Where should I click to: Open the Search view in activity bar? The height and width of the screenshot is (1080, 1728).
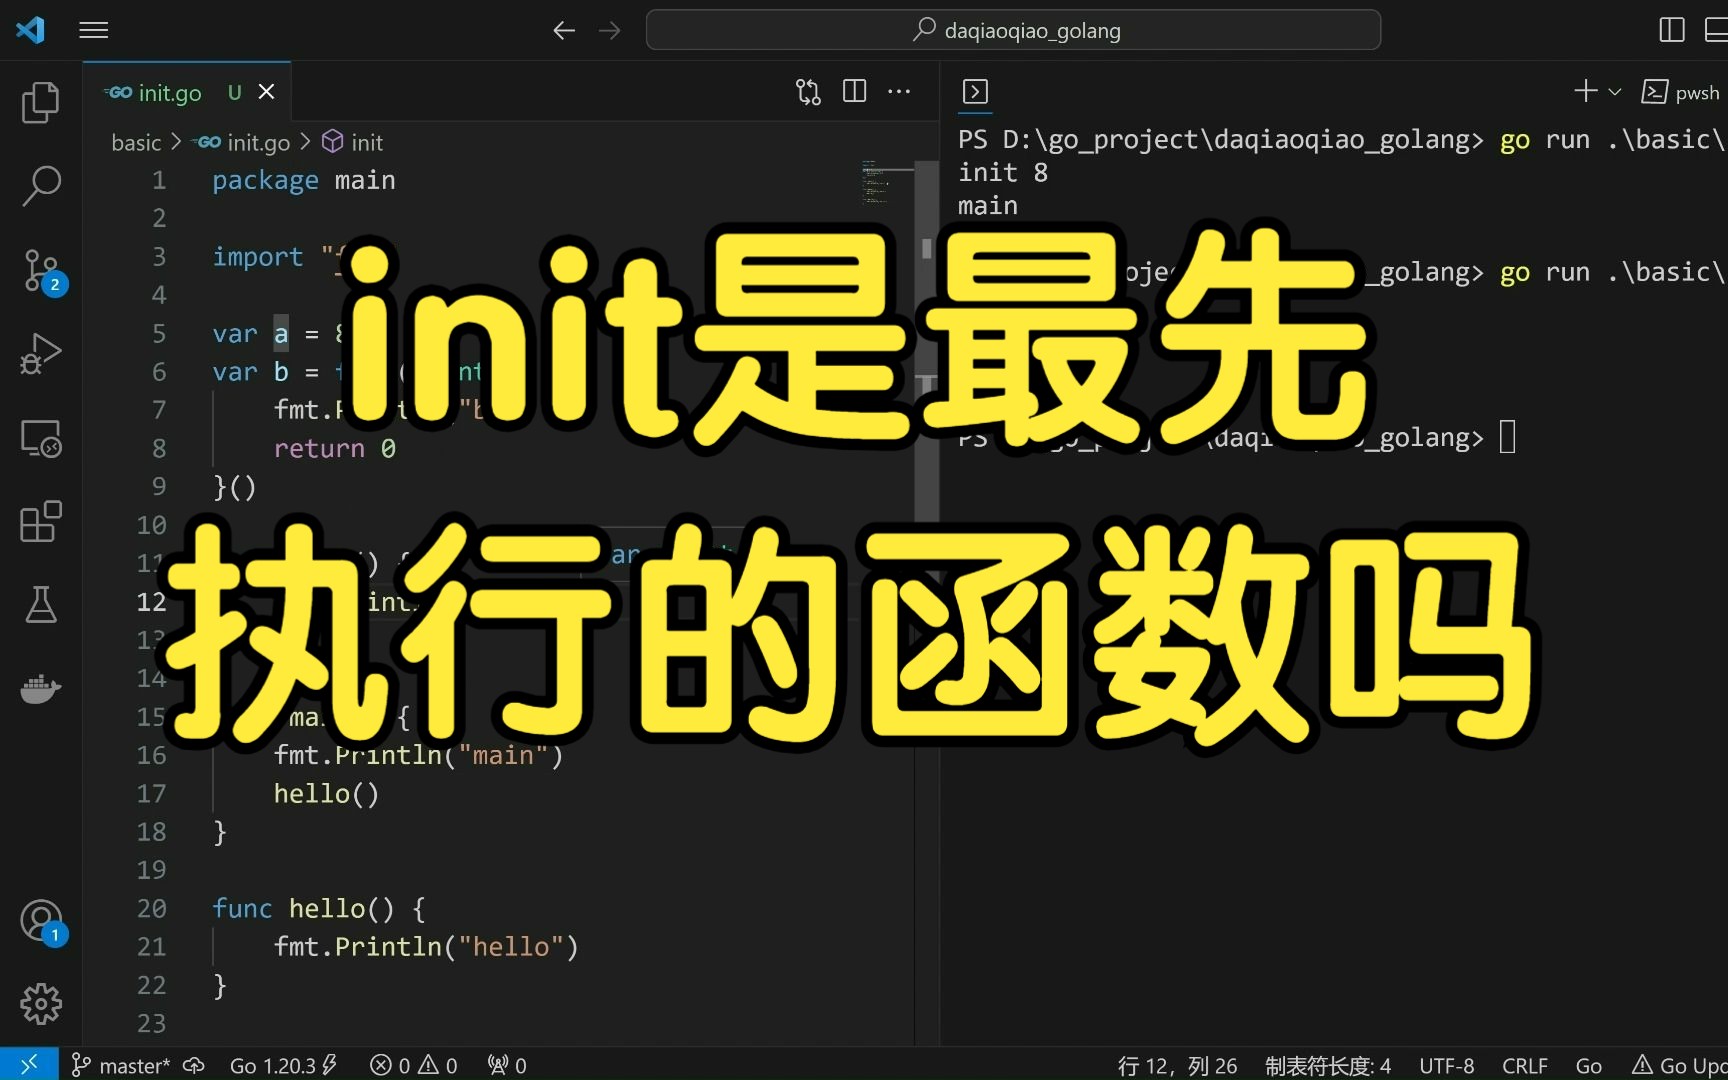point(41,185)
